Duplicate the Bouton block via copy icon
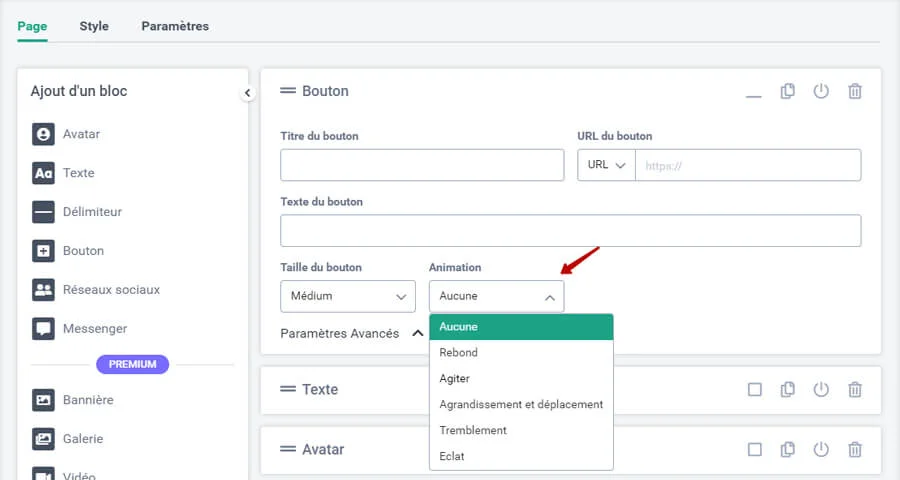This screenshot has height=480, width=900. click(x=788, y=91)
